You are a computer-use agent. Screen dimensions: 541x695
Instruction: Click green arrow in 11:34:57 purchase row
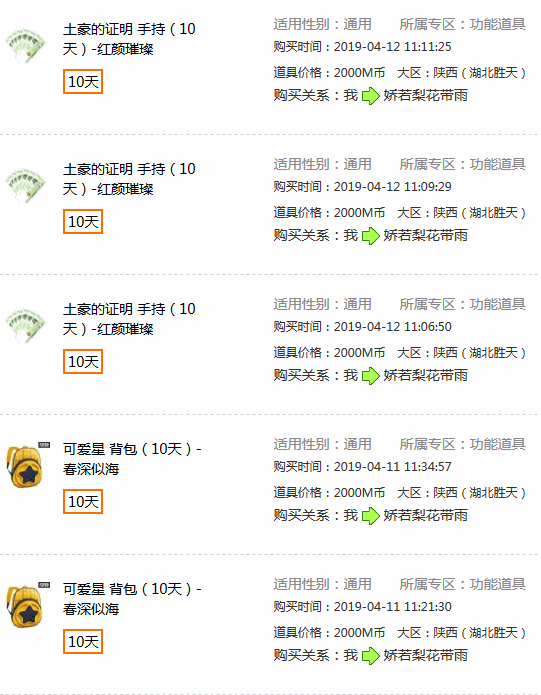pos(370,516)
